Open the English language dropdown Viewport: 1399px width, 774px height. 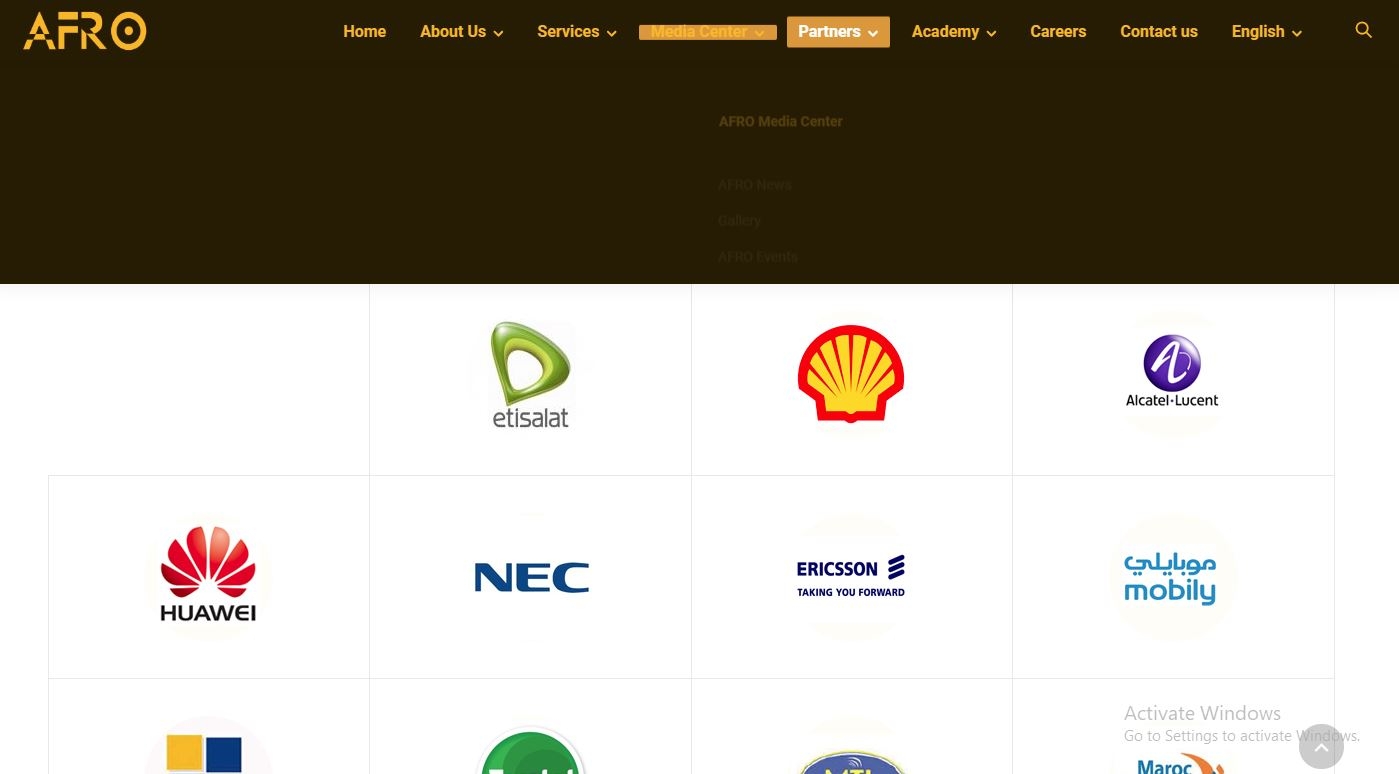click(1266, 32)
